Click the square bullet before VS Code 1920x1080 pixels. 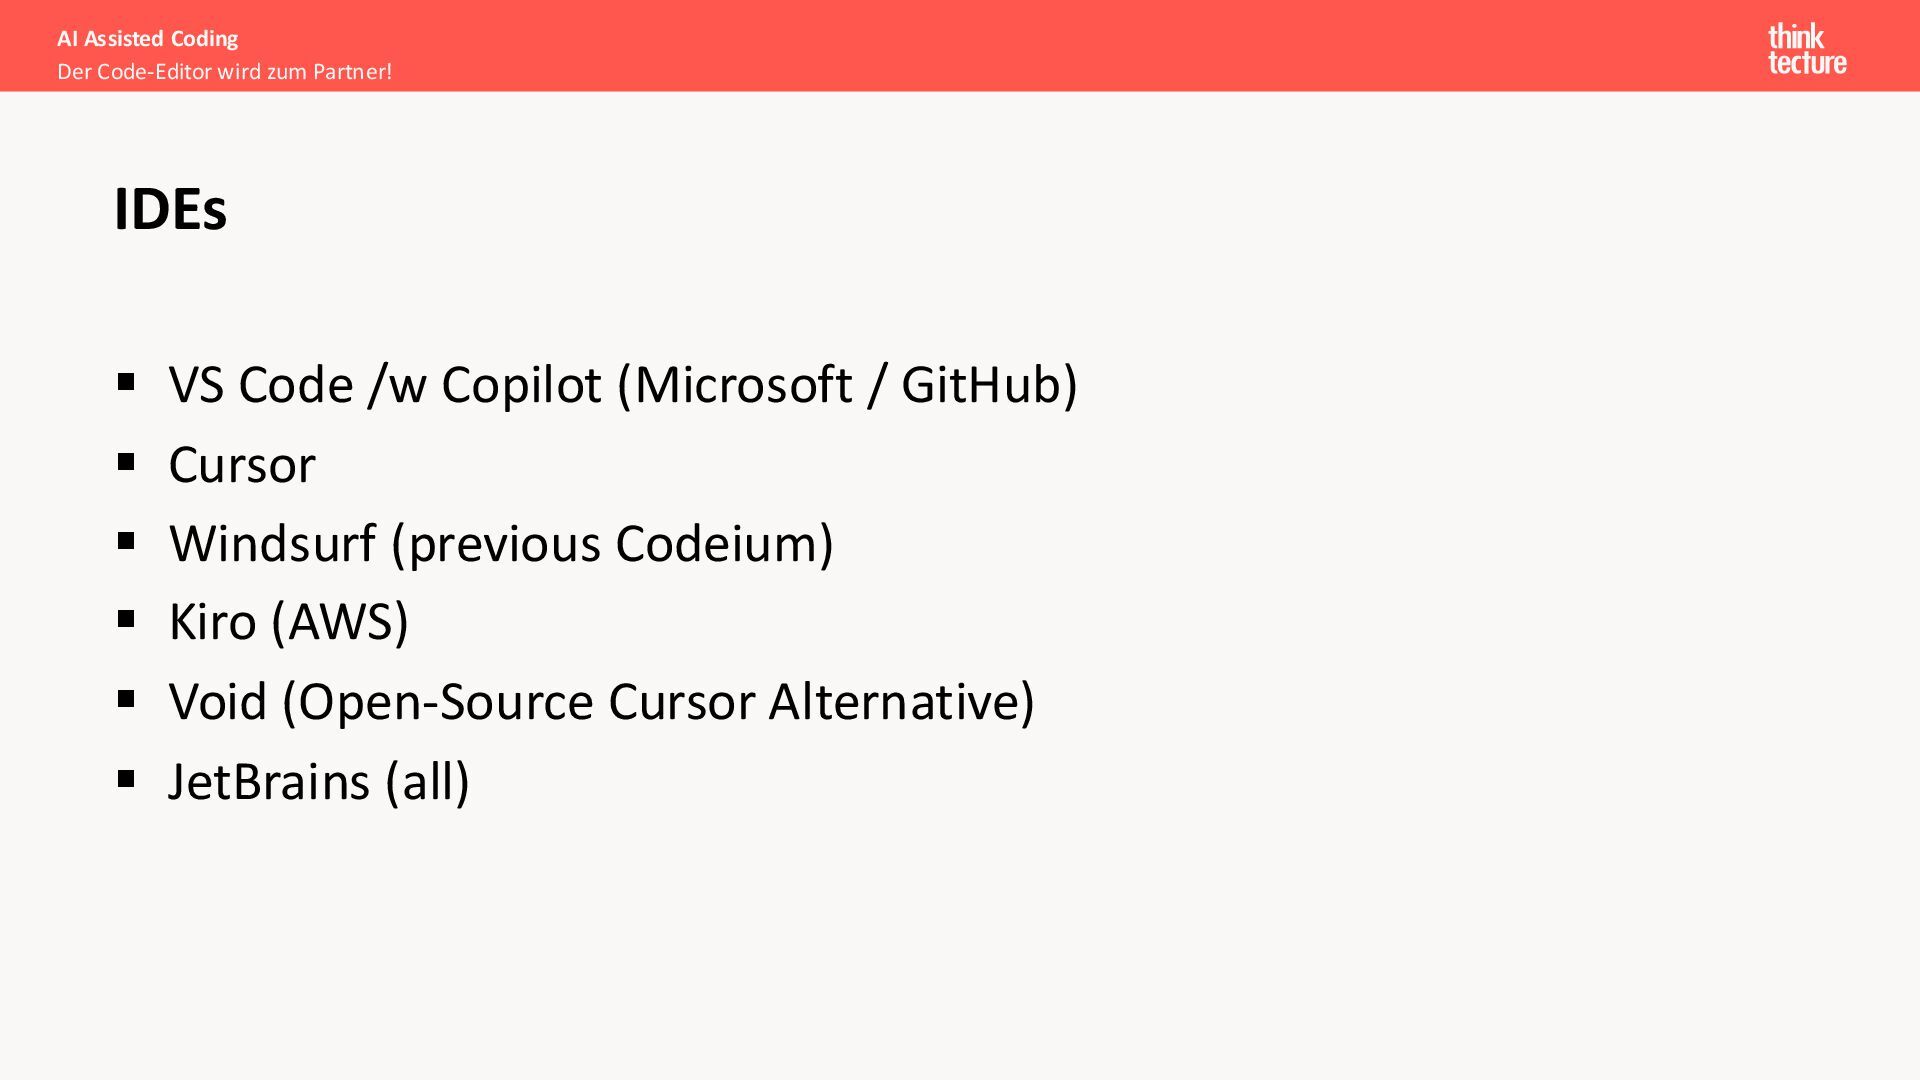126,382
